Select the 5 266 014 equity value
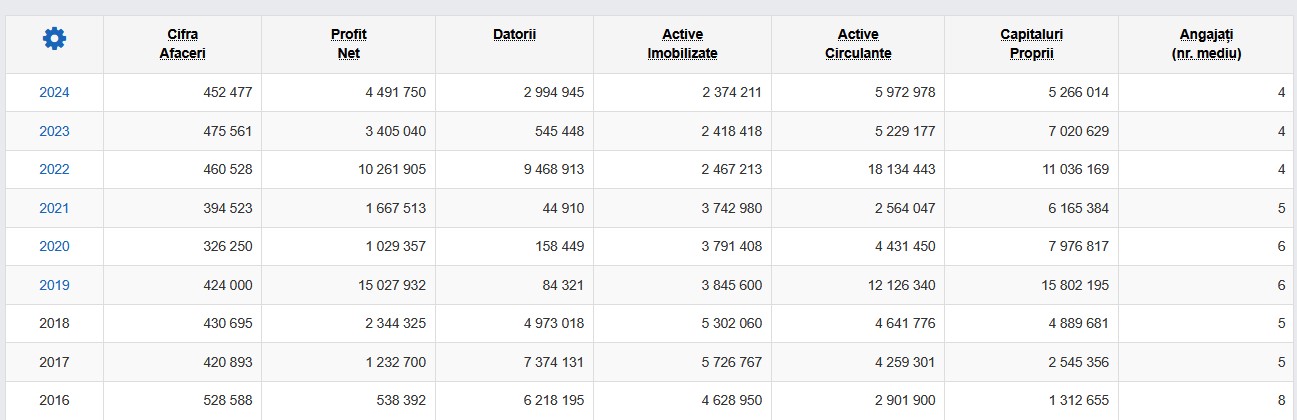The height and width of the screenshot is (420, 1297). pos(1078,93)
